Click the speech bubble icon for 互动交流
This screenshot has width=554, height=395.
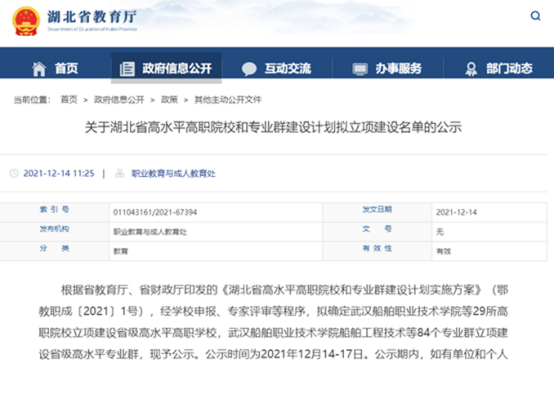click(249, 69)
